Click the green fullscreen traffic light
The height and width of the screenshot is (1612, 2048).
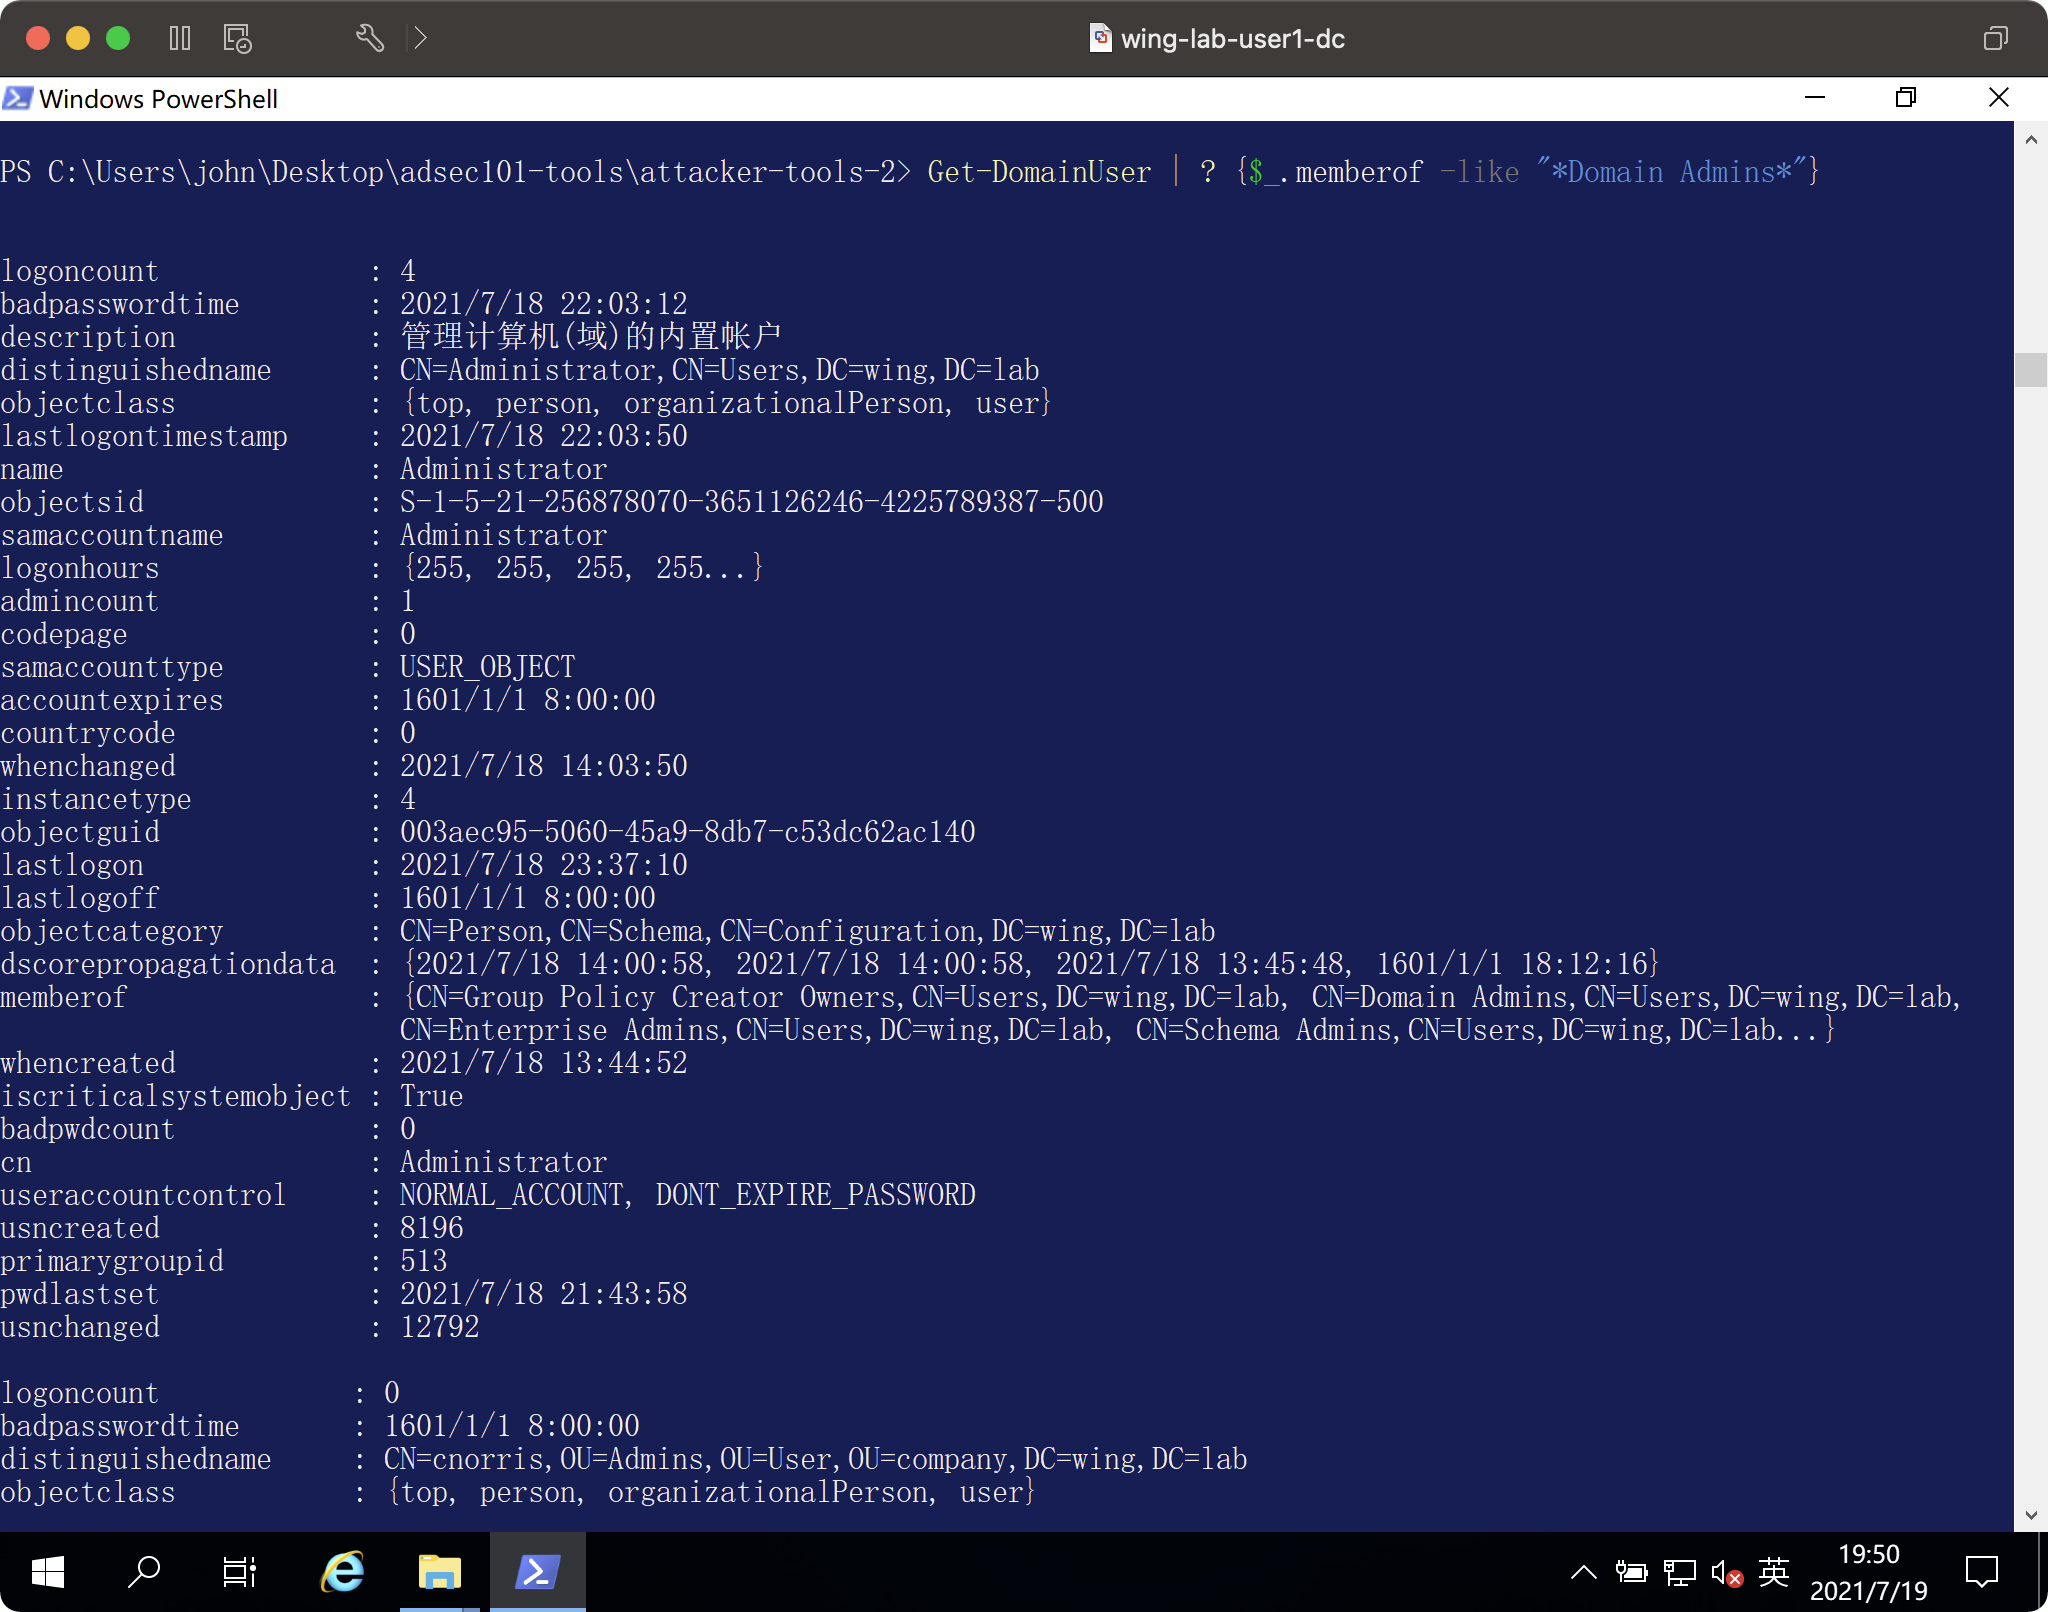pos(118,38)
